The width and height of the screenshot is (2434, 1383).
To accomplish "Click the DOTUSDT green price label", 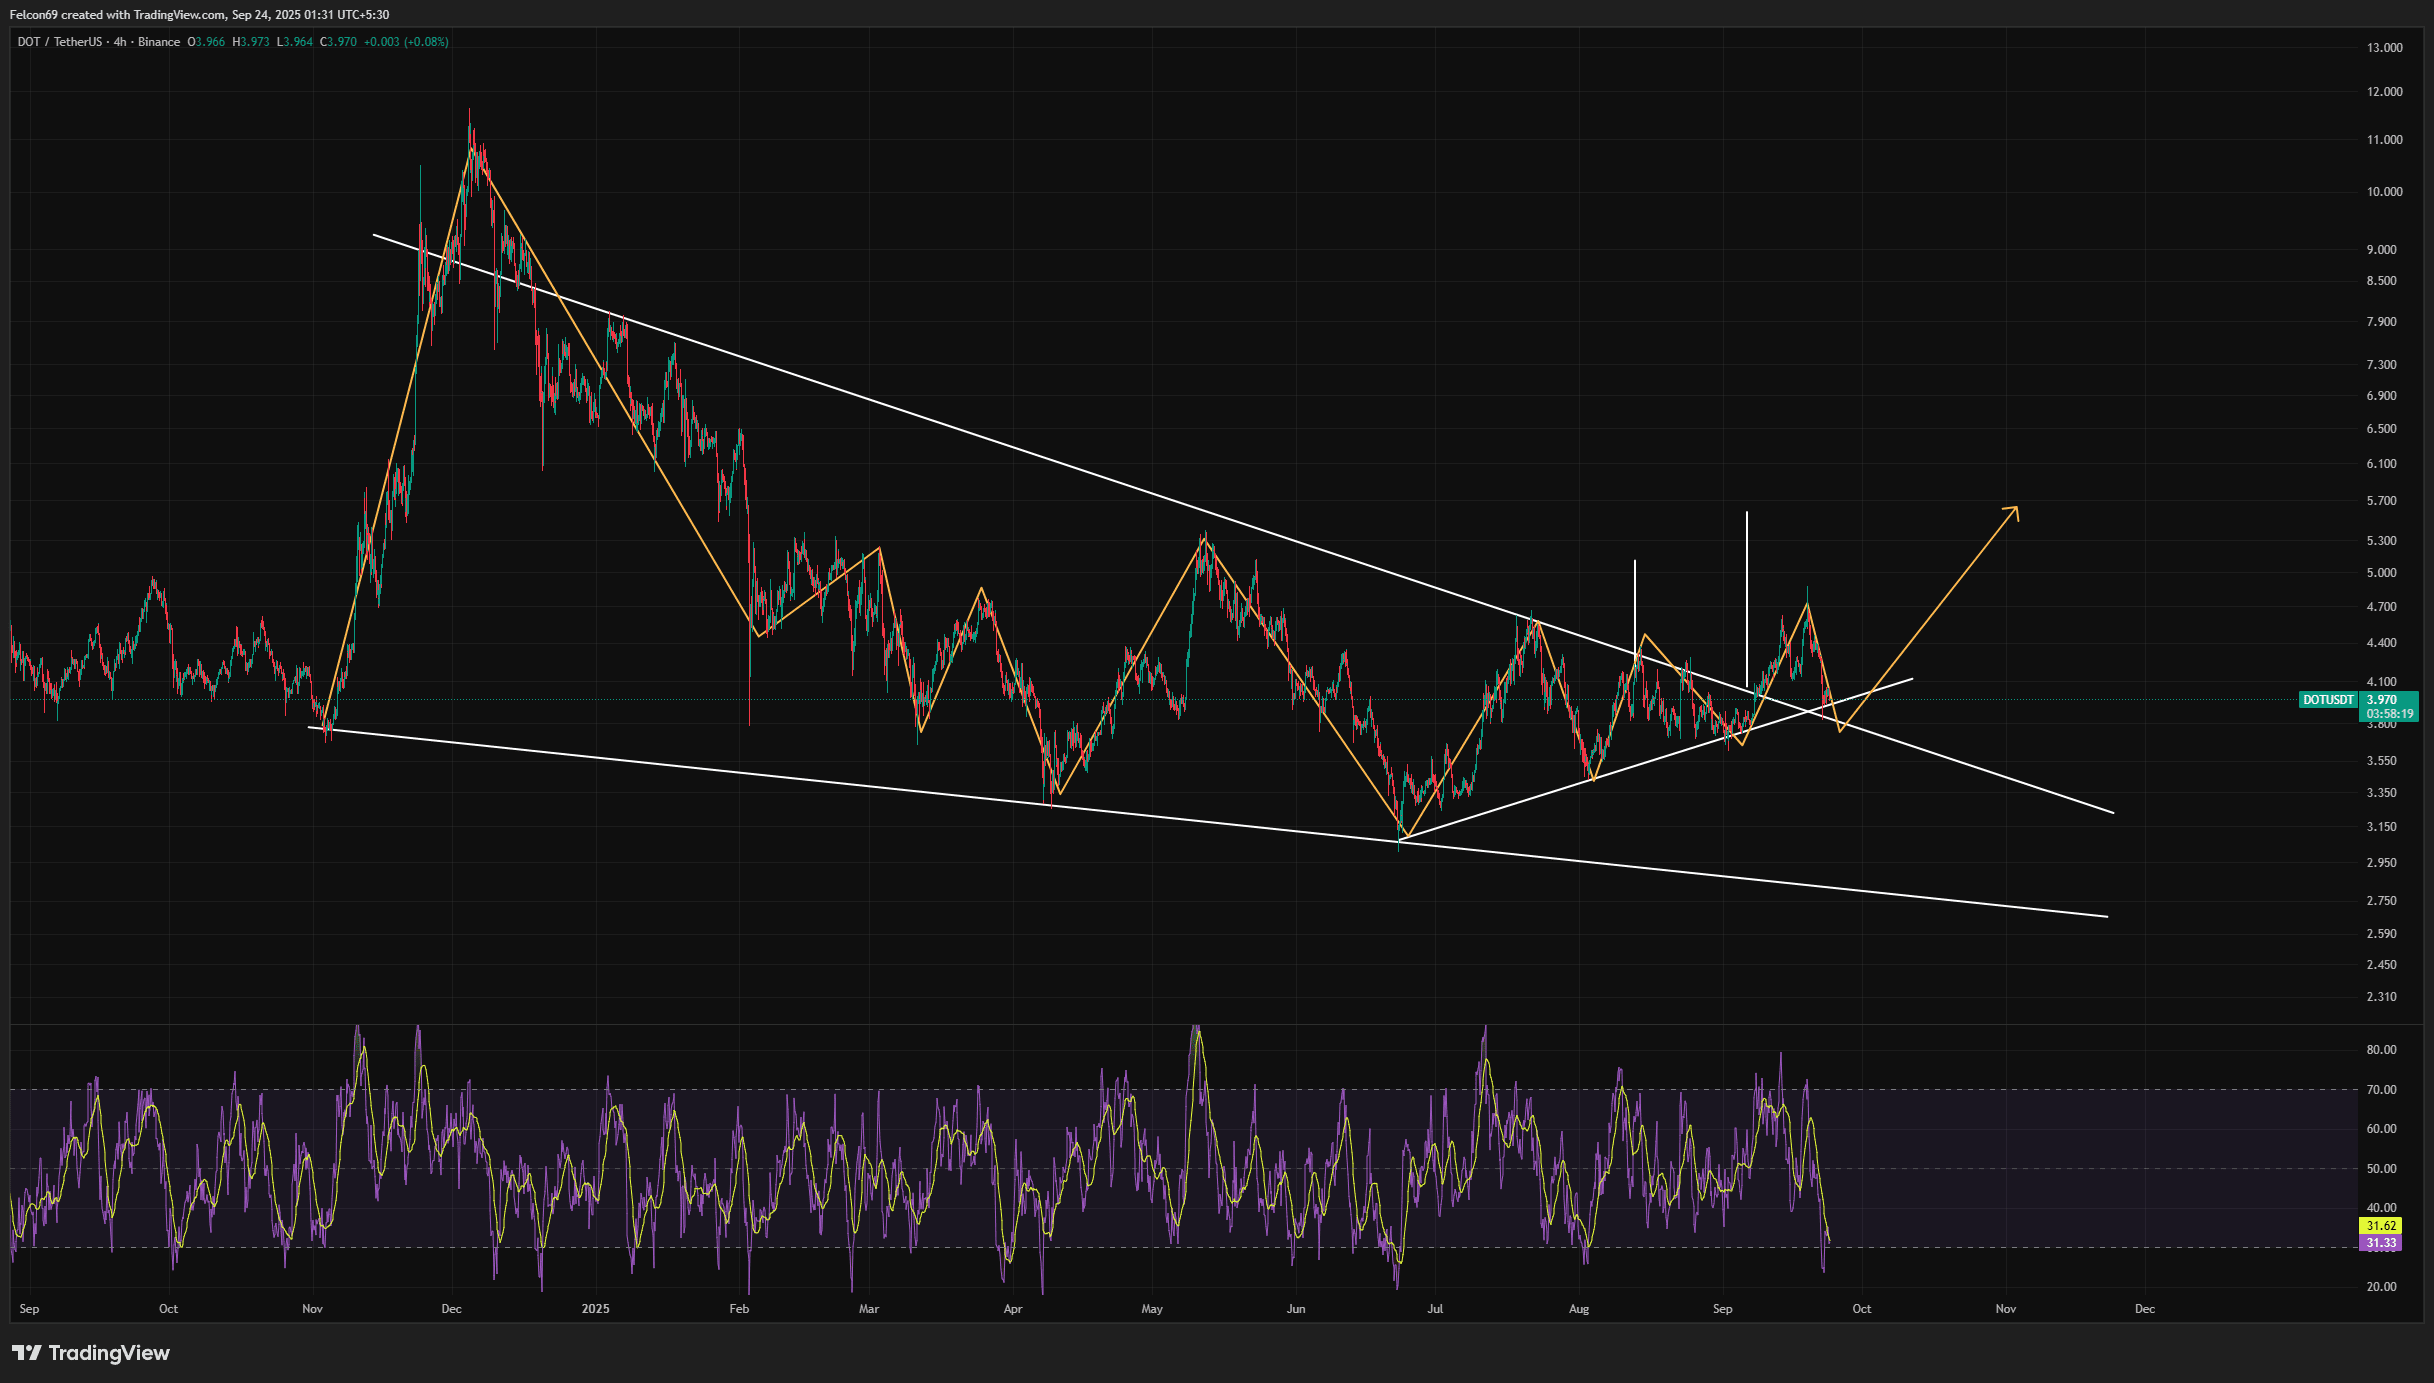I will point(2328,700).
